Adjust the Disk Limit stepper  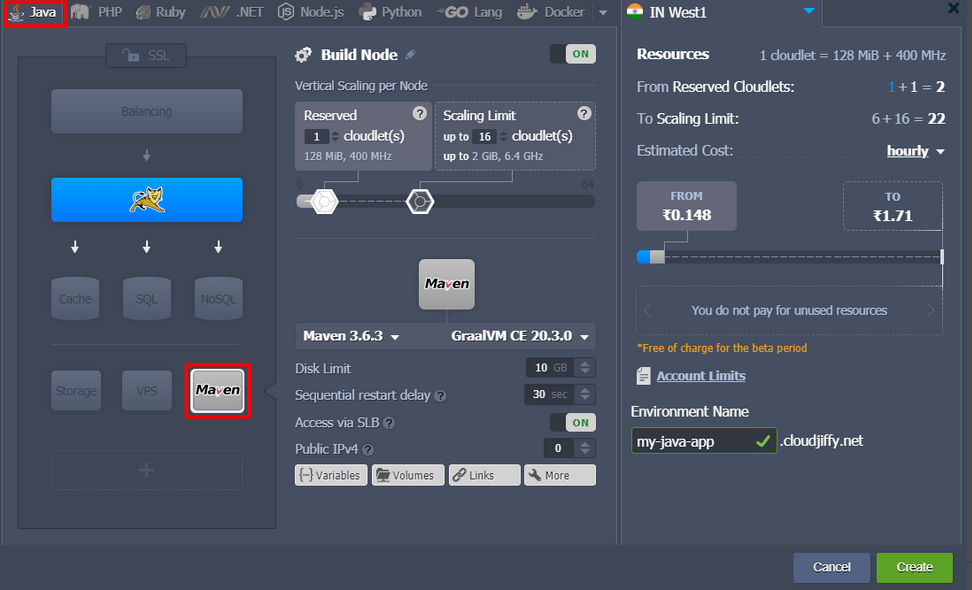coord(585,368)
